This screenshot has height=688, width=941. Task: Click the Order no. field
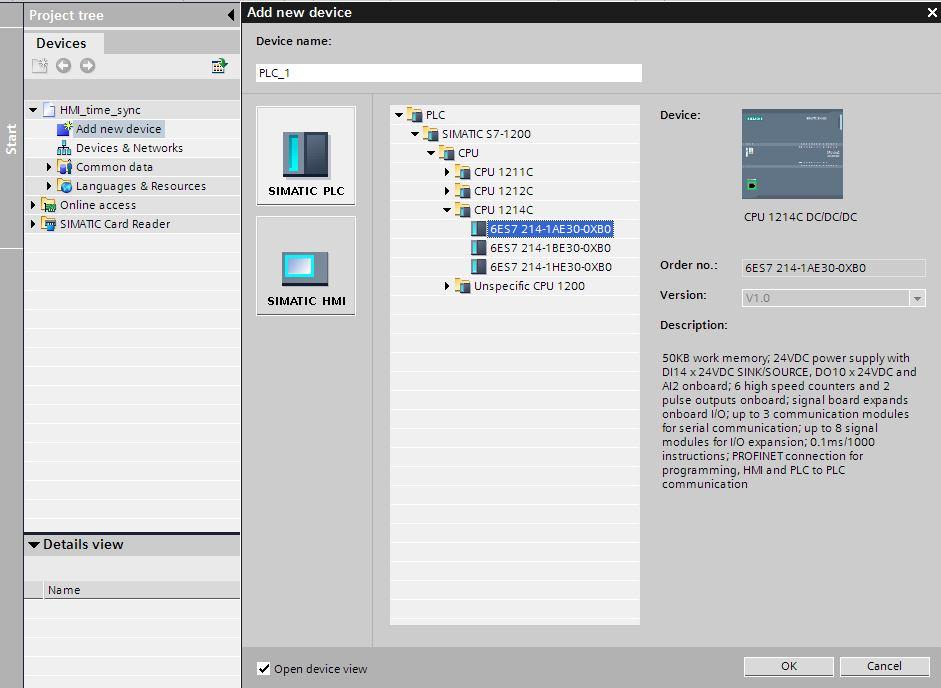pos(834,268)
